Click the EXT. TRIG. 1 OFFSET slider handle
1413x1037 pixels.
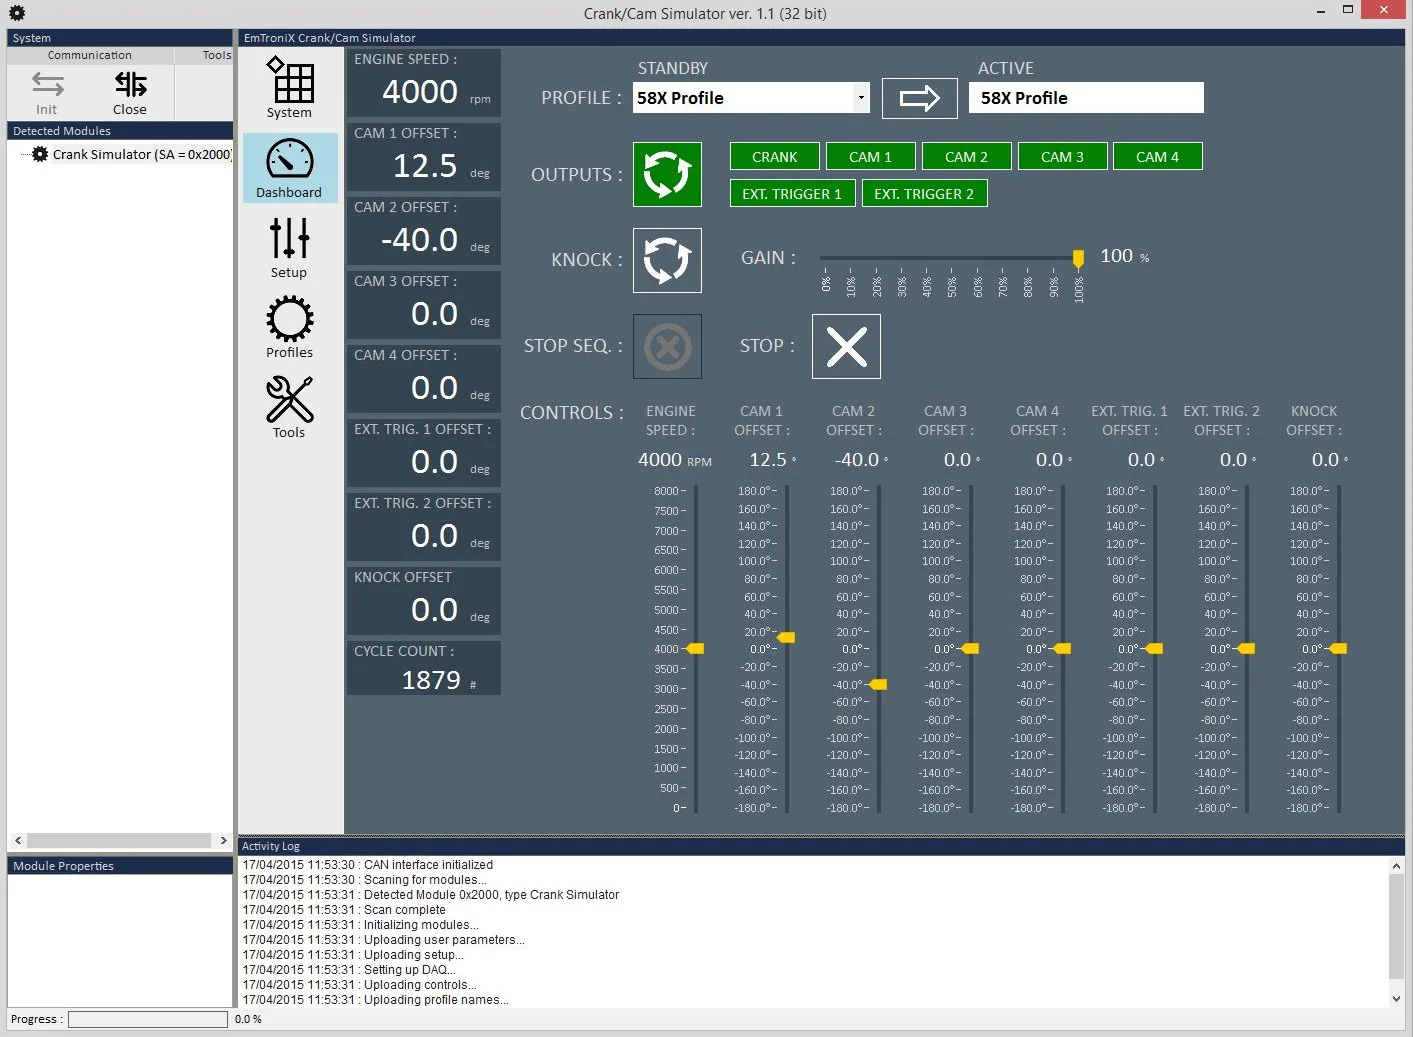coord(1154,649)
